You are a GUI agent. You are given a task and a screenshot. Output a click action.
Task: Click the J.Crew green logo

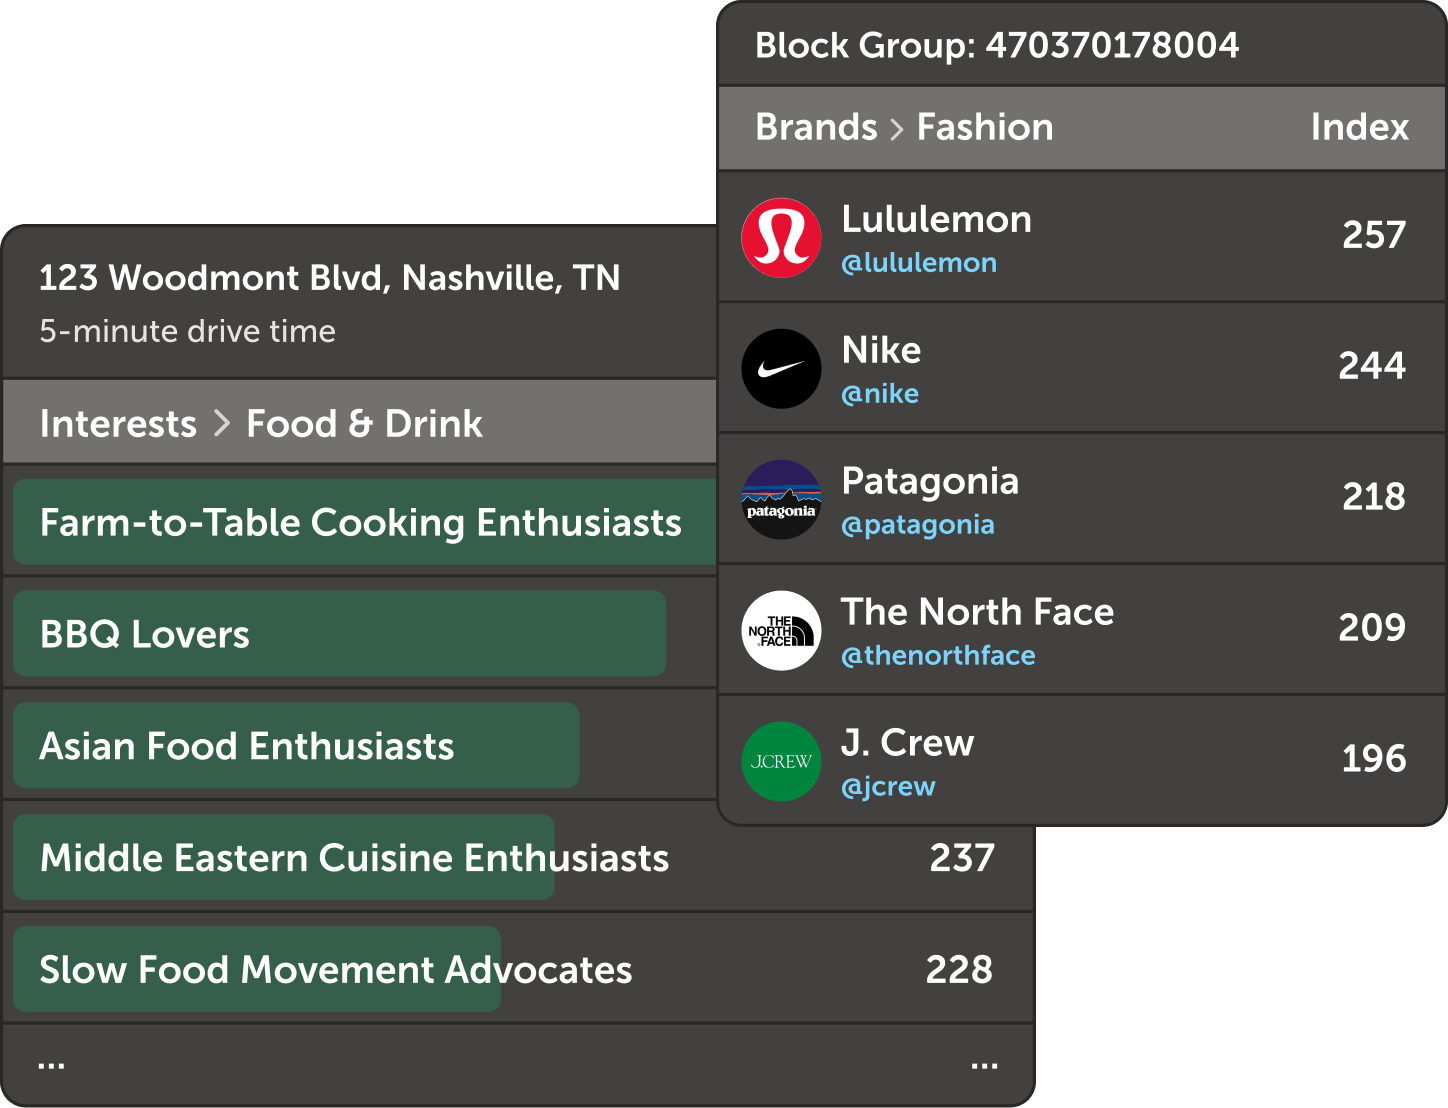point(781,762)
